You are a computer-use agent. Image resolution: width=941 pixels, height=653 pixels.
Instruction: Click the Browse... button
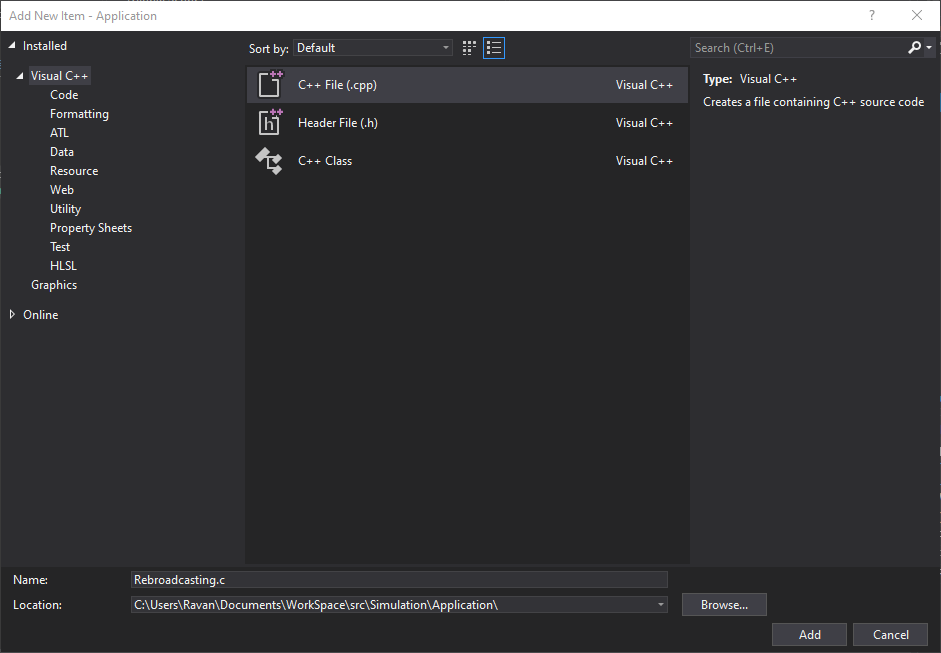click(724, 604)
